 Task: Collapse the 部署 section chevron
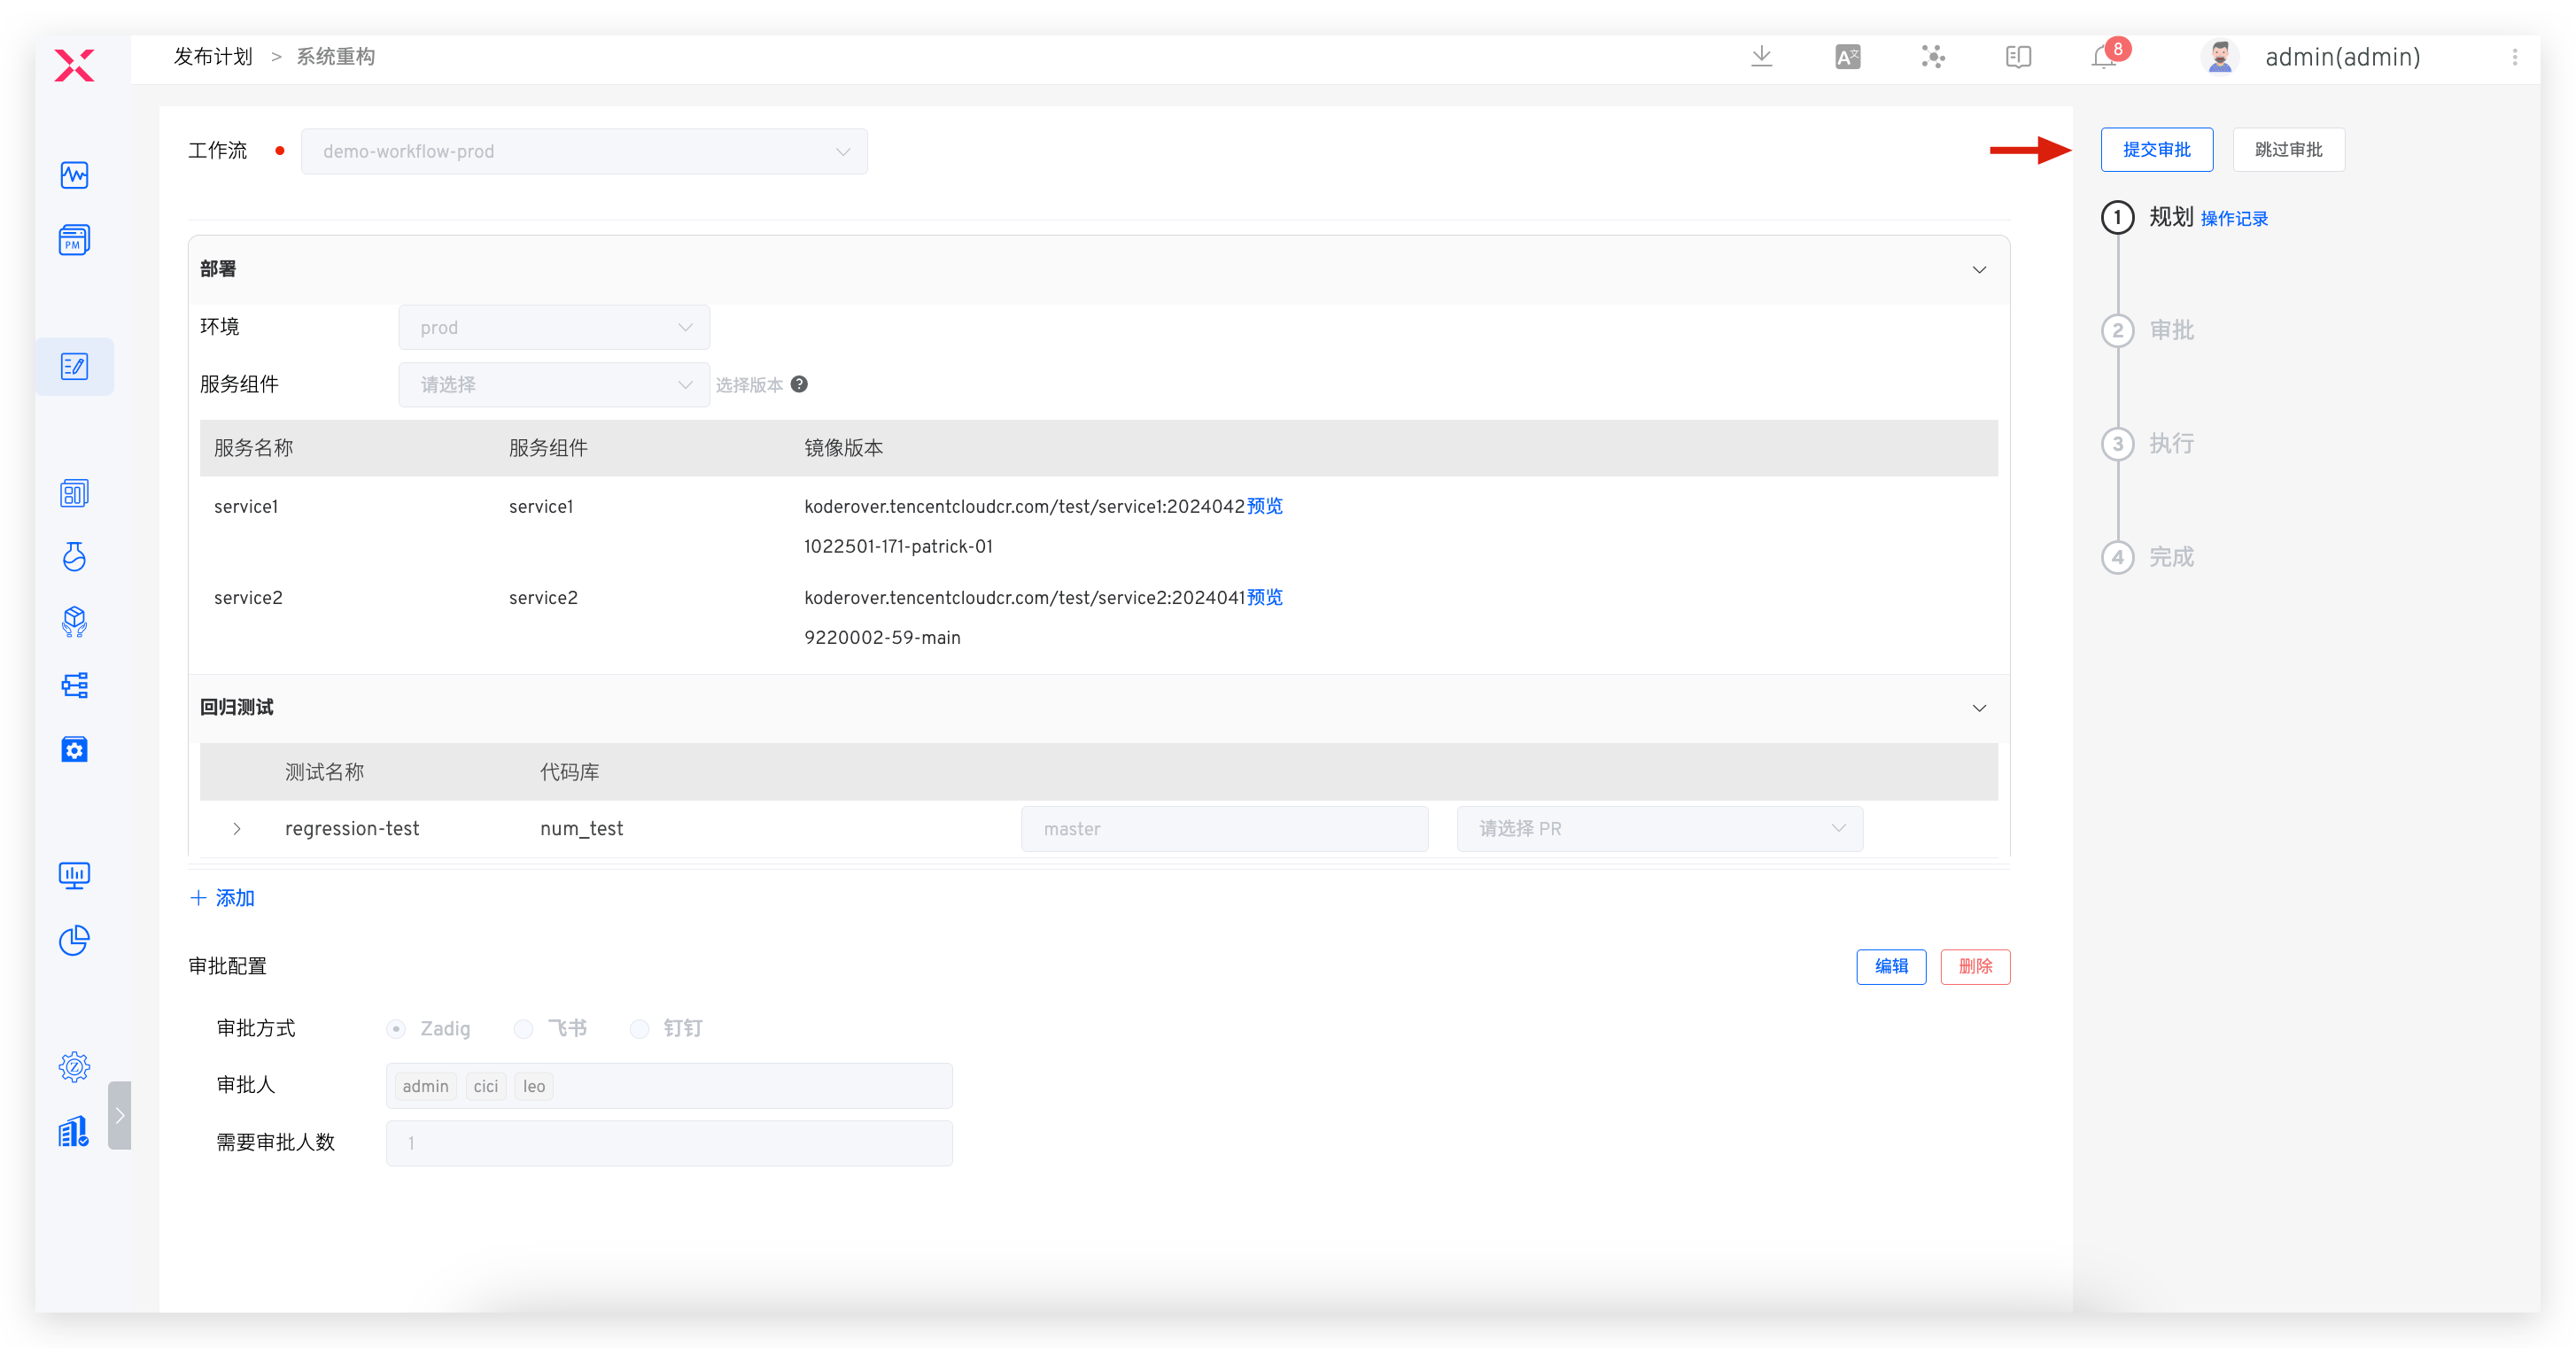[x=1979, y=270]
